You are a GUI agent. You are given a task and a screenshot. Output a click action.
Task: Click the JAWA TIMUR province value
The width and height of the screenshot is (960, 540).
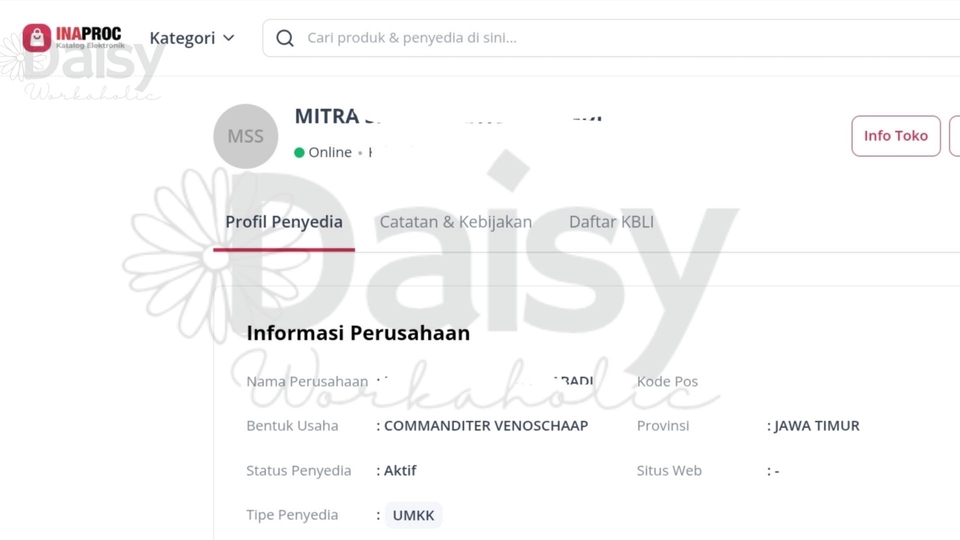coord(817,426)
